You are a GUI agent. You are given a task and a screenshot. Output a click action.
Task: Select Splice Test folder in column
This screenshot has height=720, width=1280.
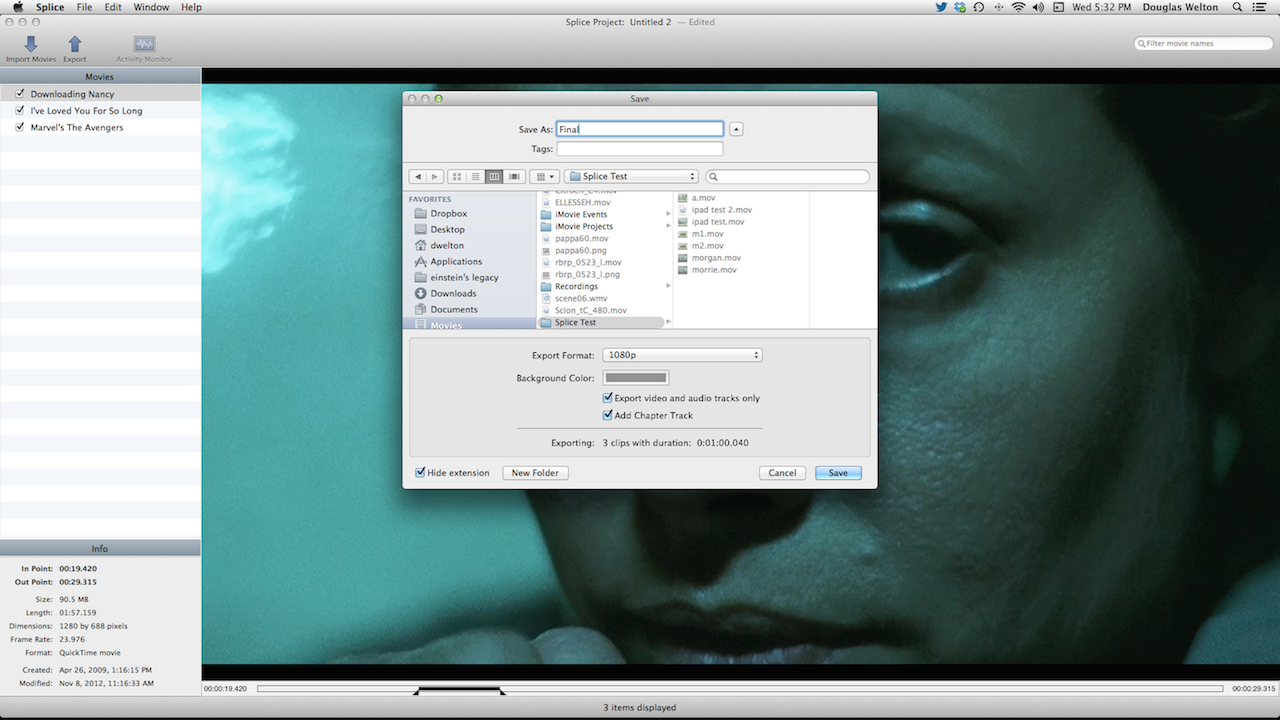[x=601, y=322]
